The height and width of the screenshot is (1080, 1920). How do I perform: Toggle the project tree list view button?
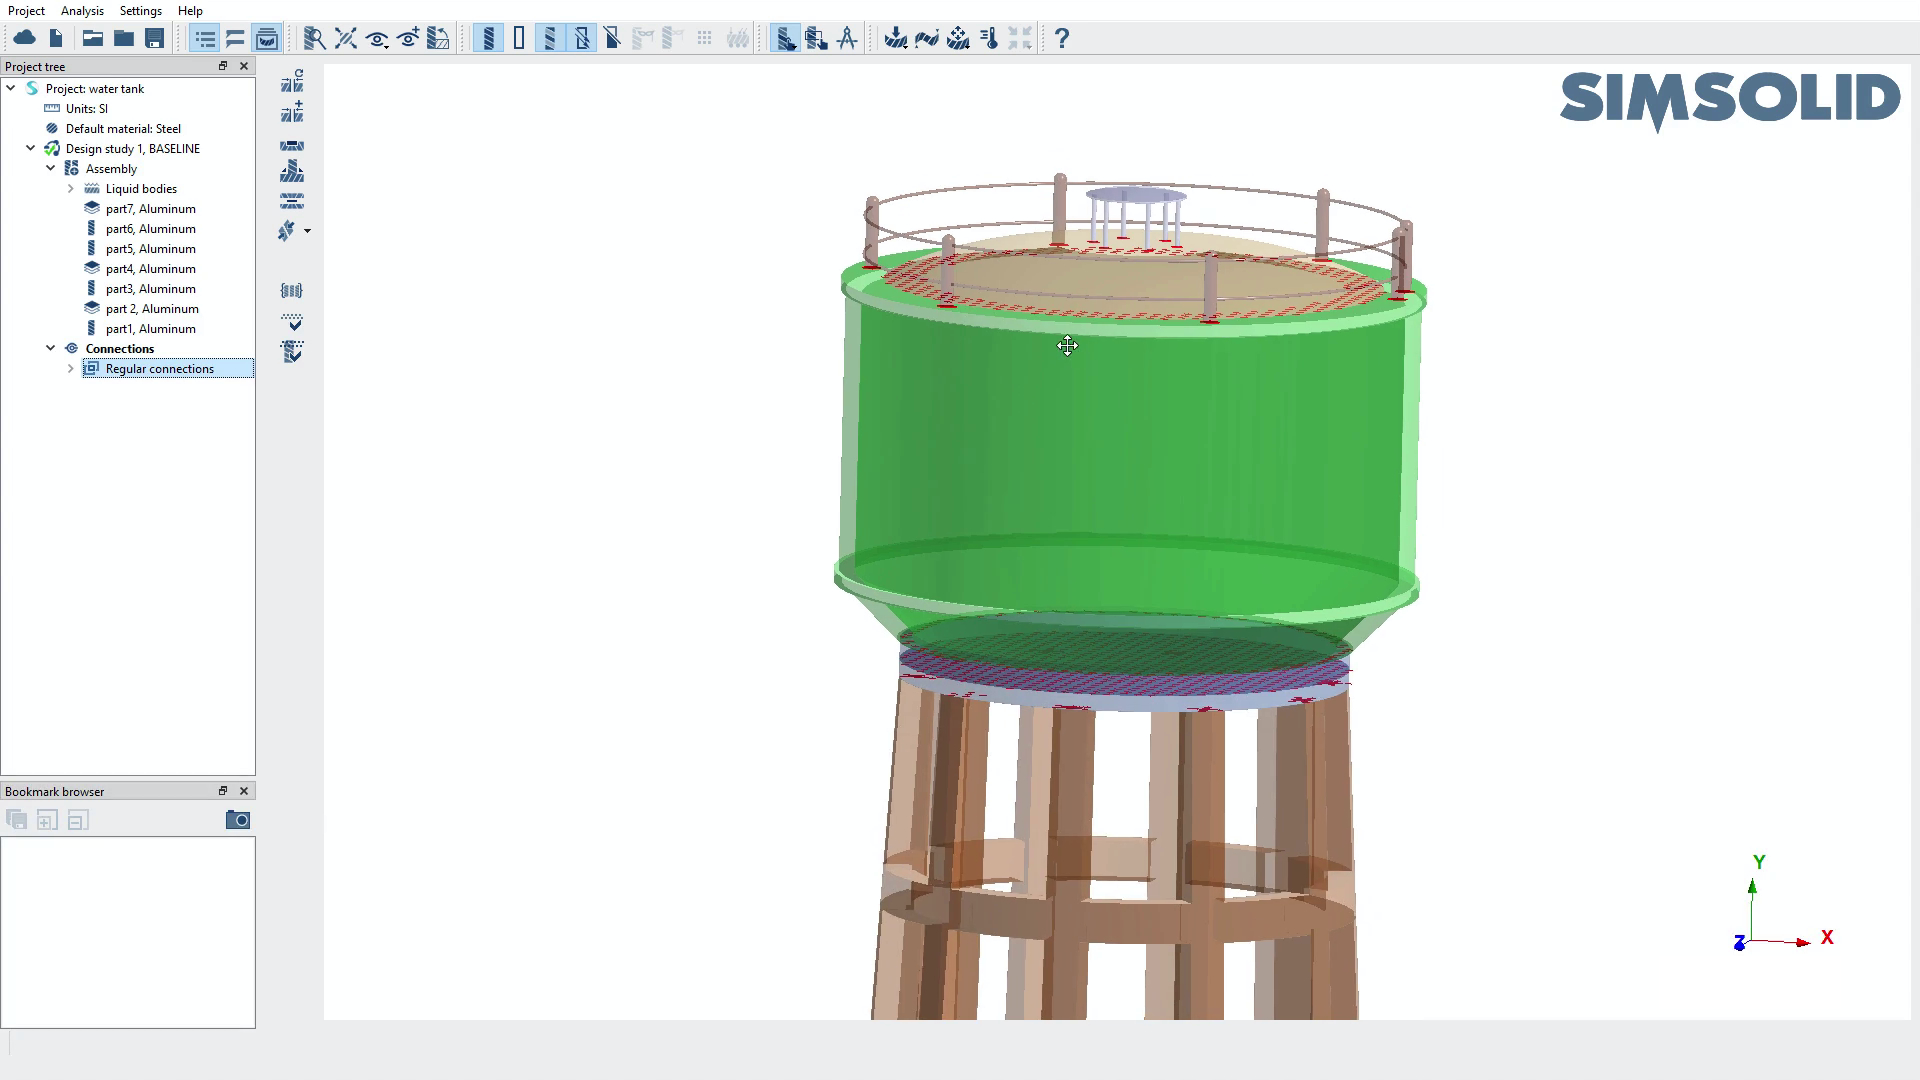pos(205,38)
